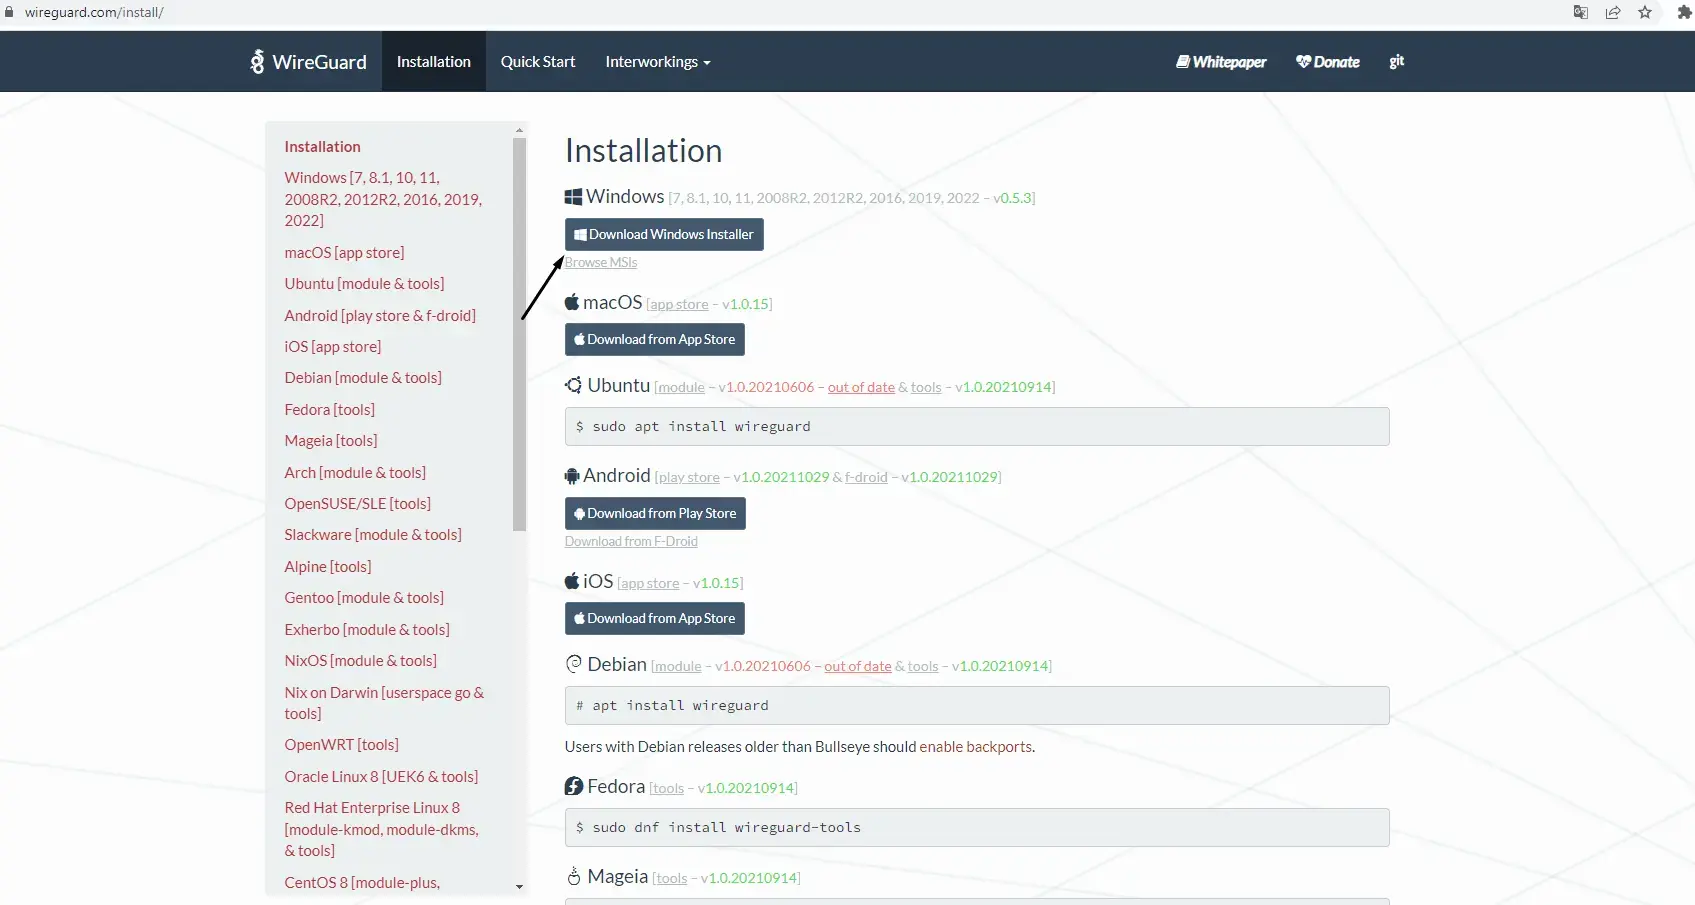This screenshot has width=1695, height=905.
Task: Select Nix on Darwin in sidebar
Action: (x=384, y=703)
